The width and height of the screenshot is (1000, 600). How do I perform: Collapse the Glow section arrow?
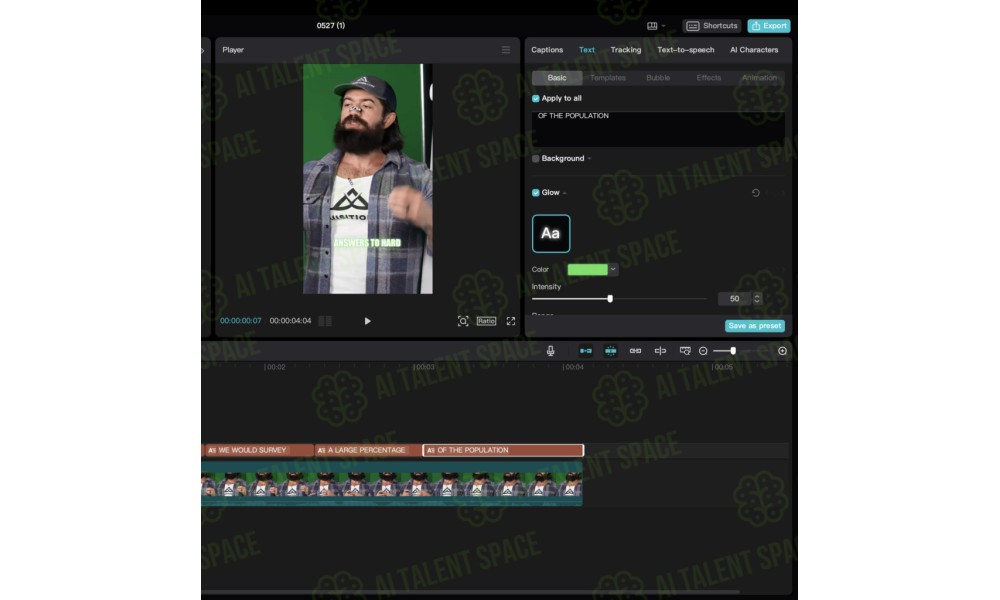[565, 193]
